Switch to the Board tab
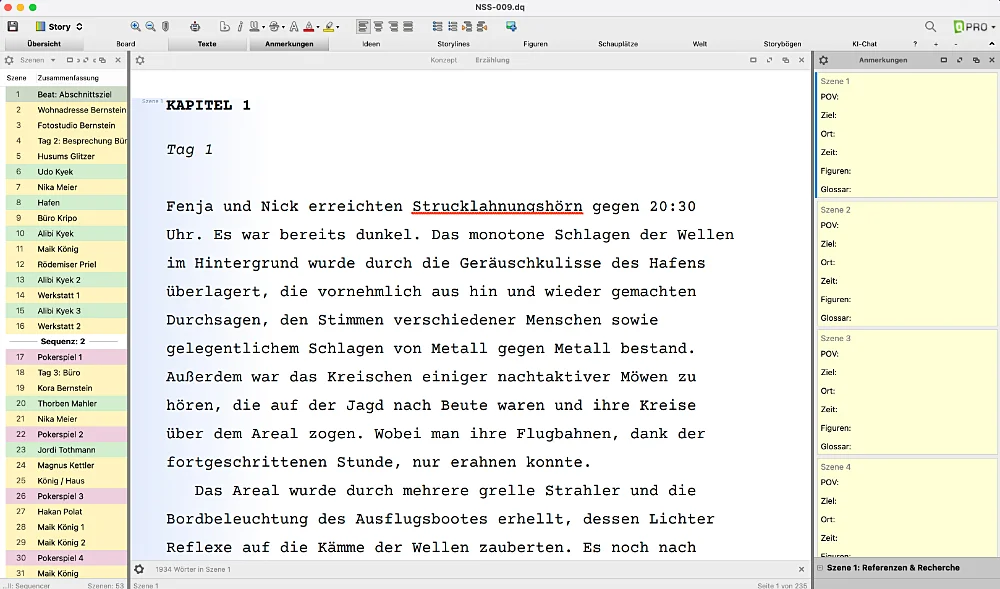This screenshot has width=1000, height=589. [x=126, y=44]
